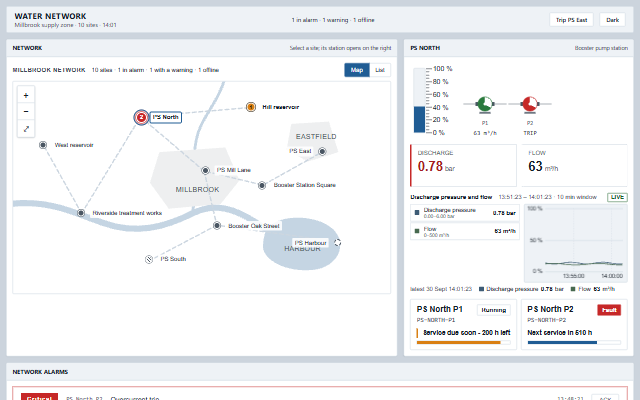Viewport: 640px width, 400px height.
Task: Select PS Mill Lane site marker
Action: pyautogui.click(x=205, y=170)
